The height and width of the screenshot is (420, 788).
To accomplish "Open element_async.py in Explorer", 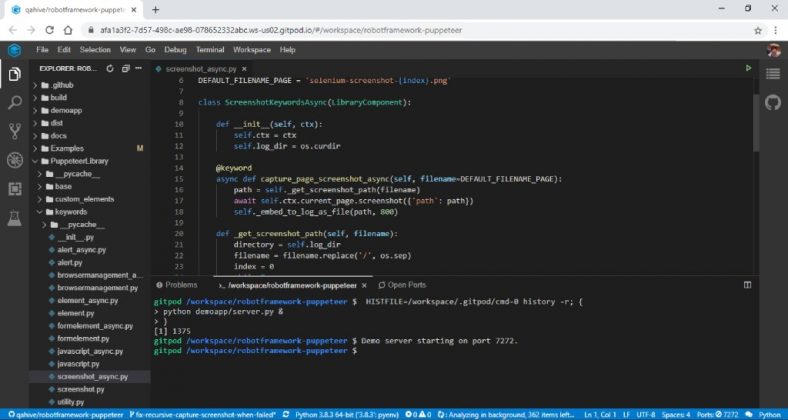I will click(x=87, y=300).
